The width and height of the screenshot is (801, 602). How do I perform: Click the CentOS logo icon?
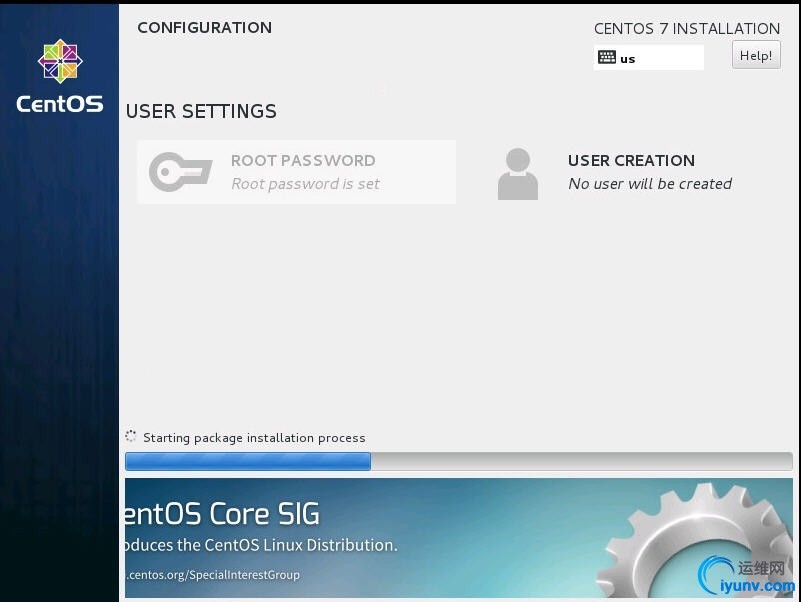click(60, 61)
